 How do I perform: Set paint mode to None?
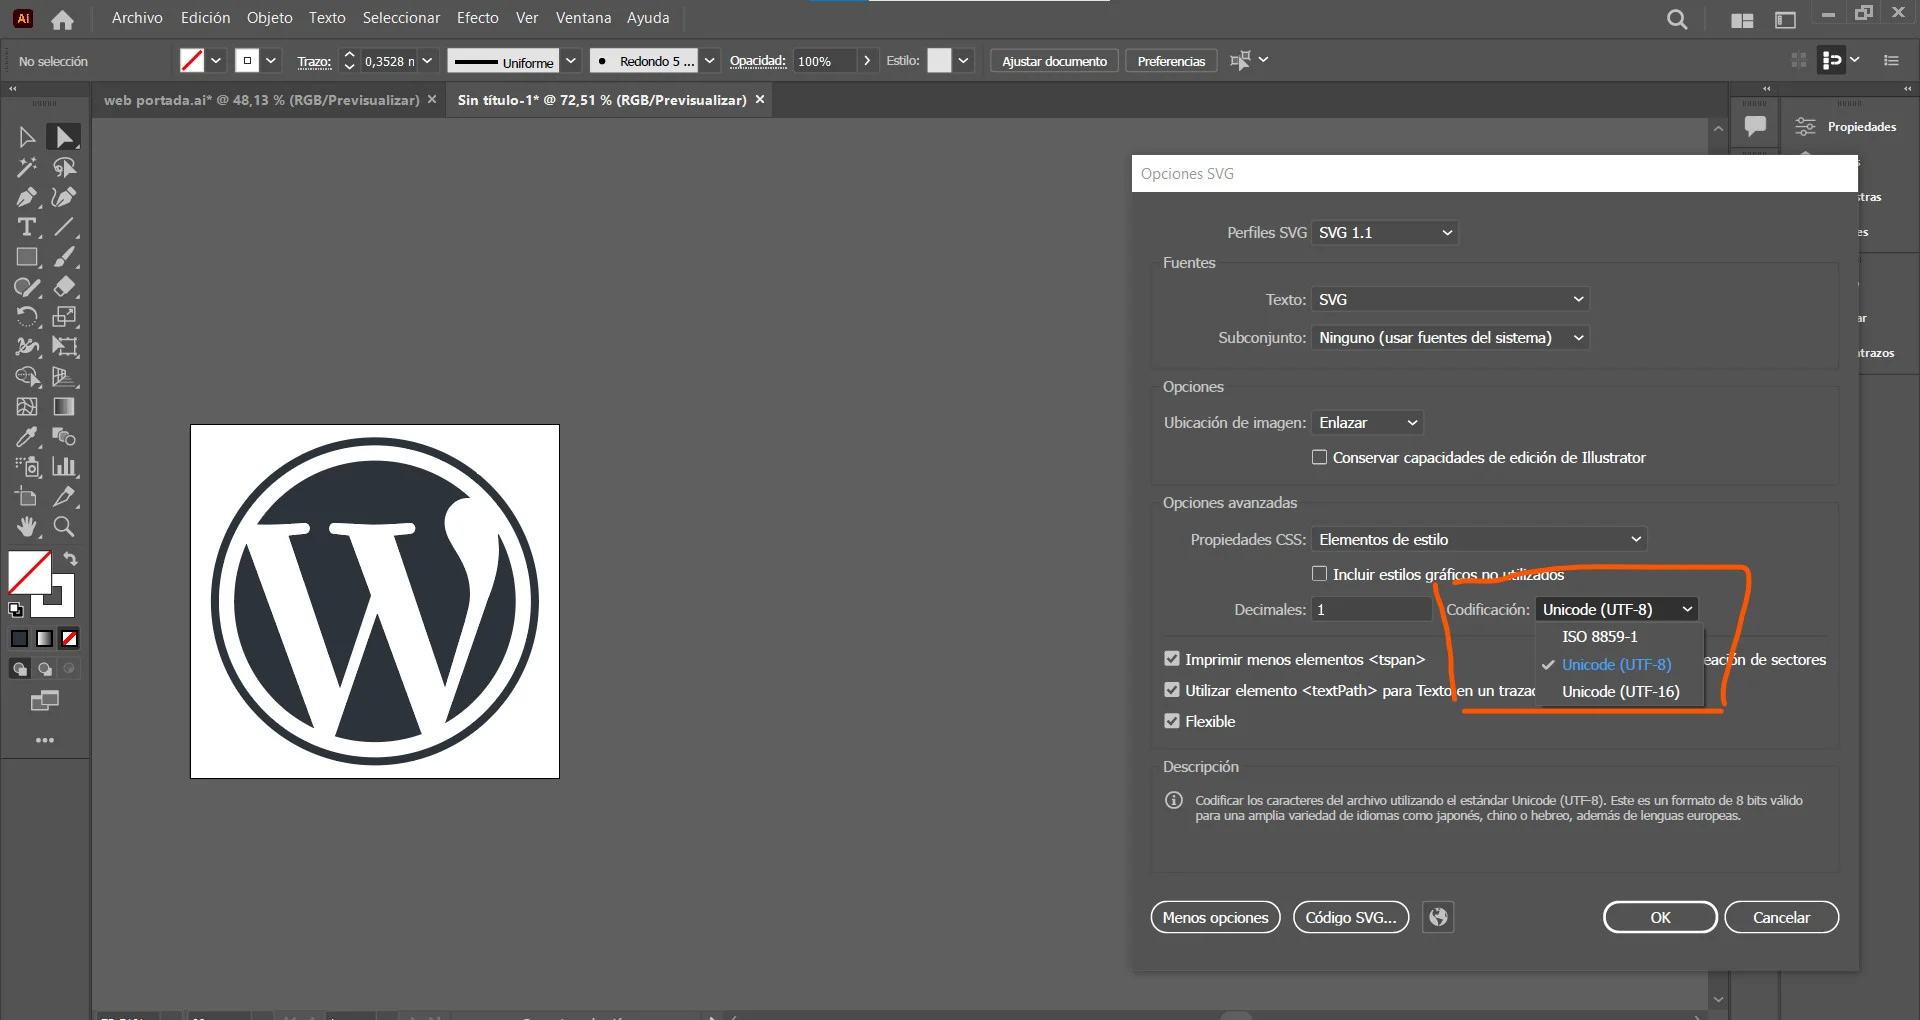(x=69, y=638)
